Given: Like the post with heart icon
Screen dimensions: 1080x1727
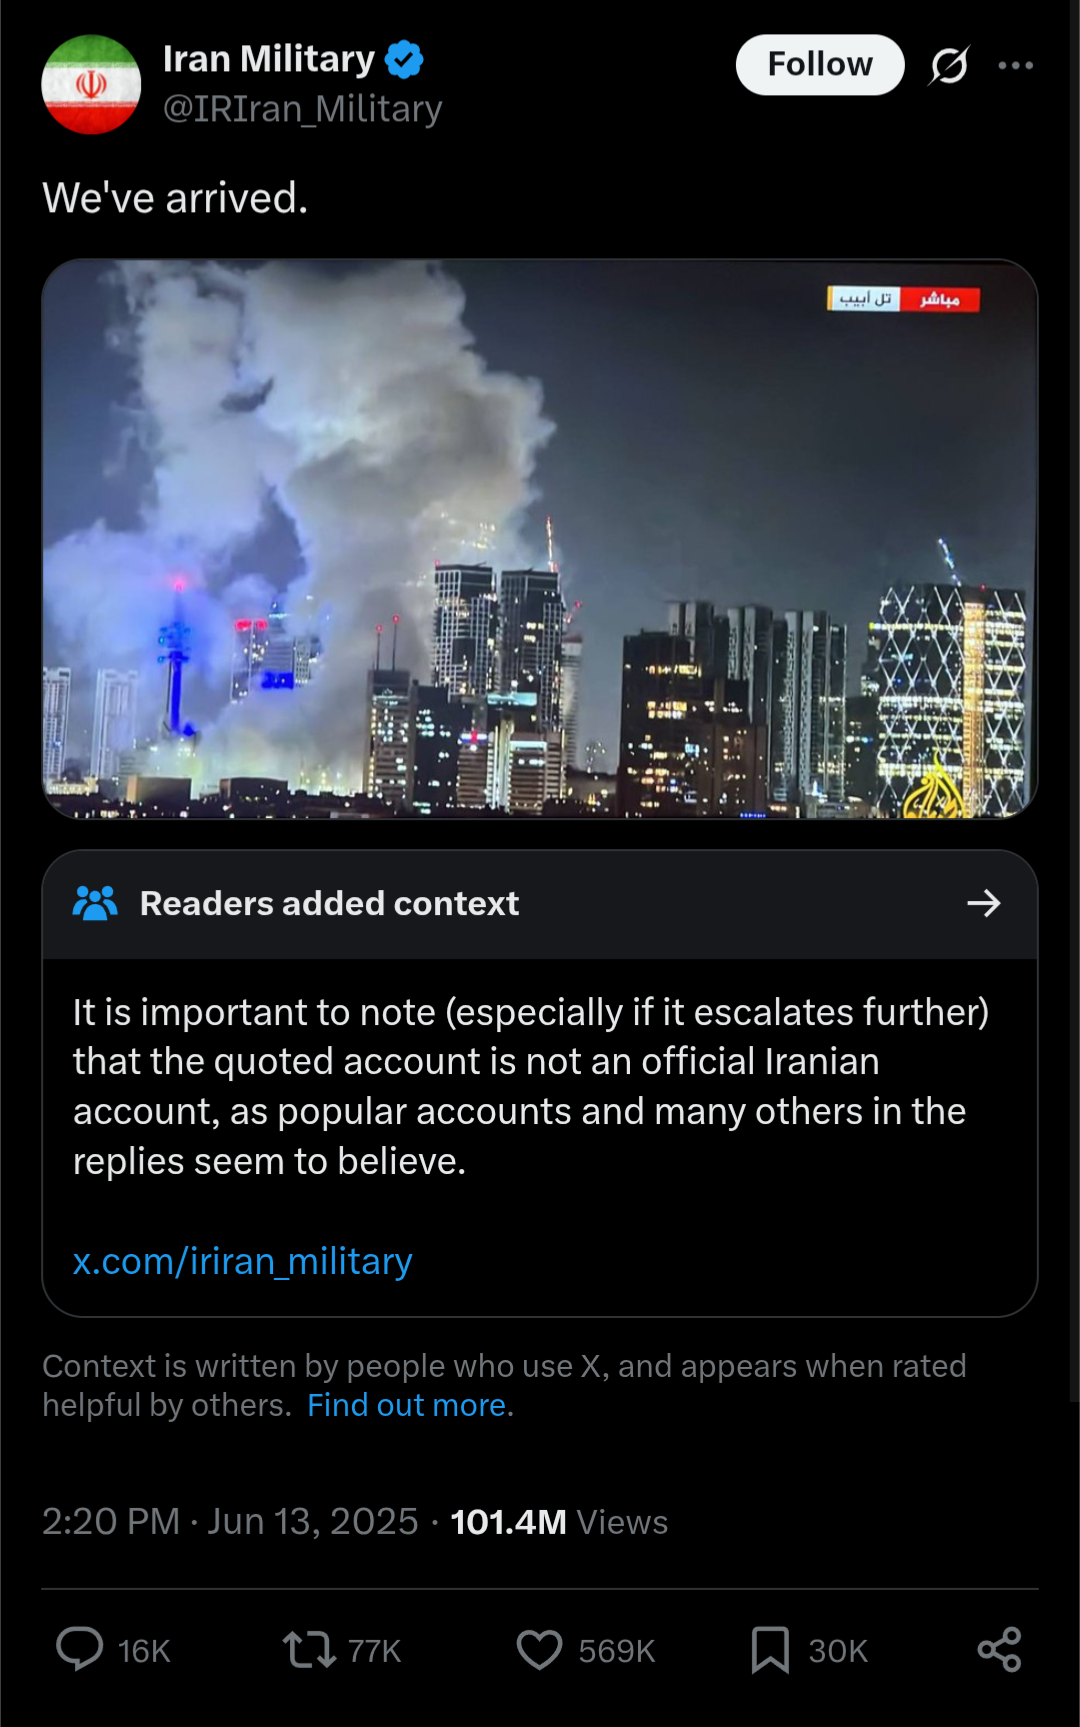Looking at the screenshot, I should pyautogui.click(x=540, y=1649).
